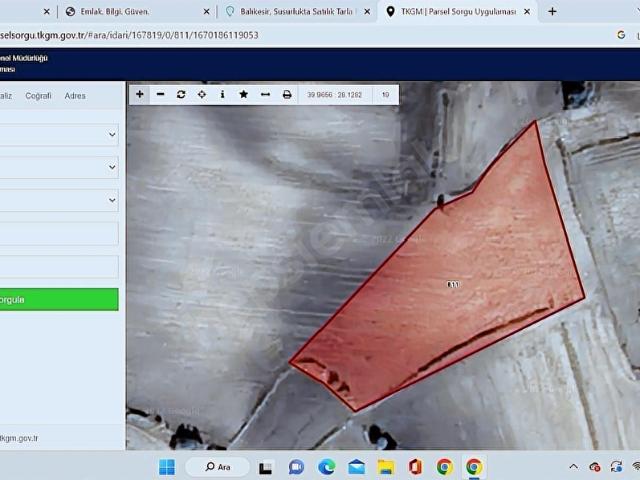640x480 pixels.
Task: Switch to the Coğrafi tab
Action: [38, 96]
